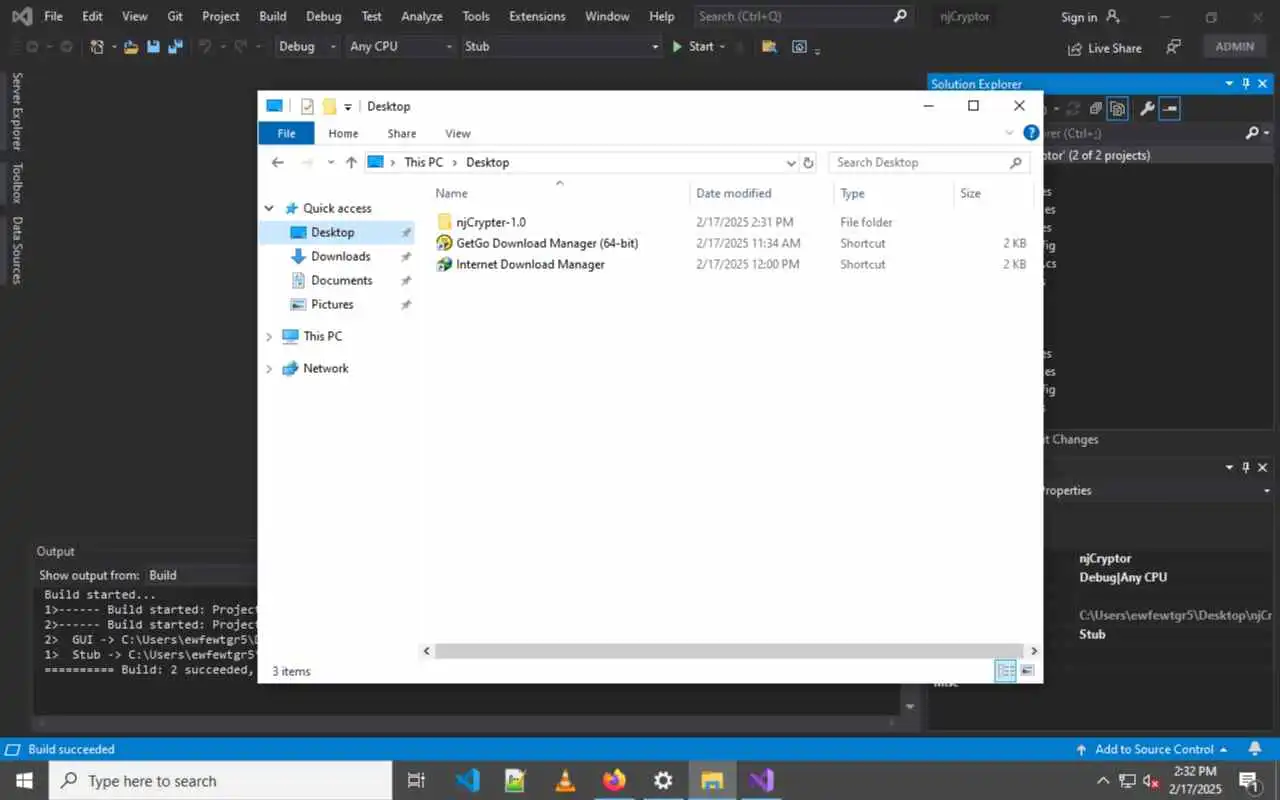Click the Search Desktop field
Image resolution: width=1280 pixels, height=800 pixels.
coord(929,162)
